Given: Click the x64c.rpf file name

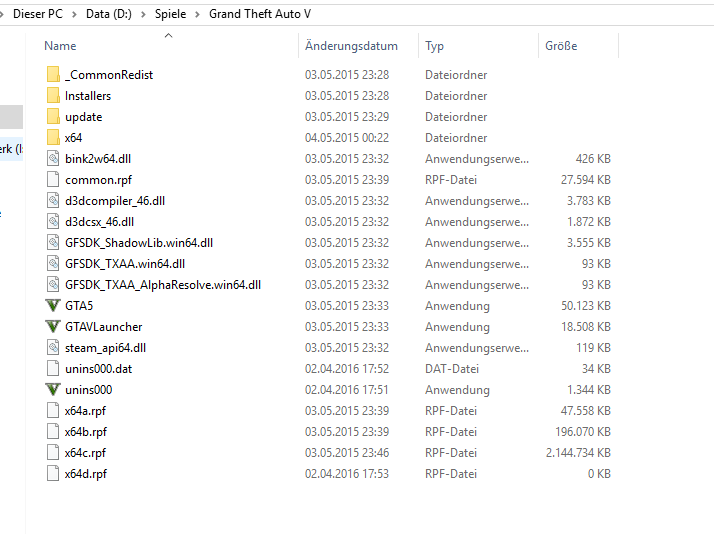Looking at the screenshot, I should coord(85,453).
